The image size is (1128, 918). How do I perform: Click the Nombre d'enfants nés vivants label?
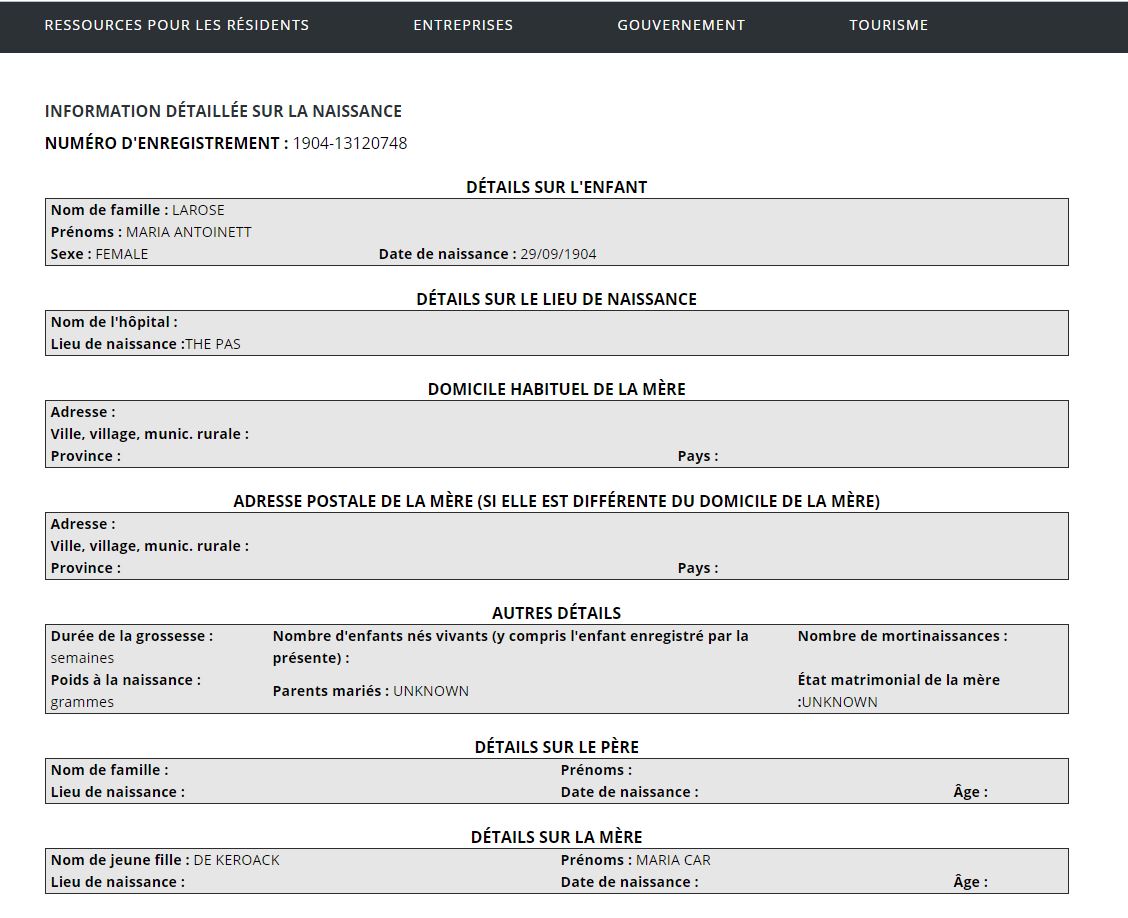[511, 647]
